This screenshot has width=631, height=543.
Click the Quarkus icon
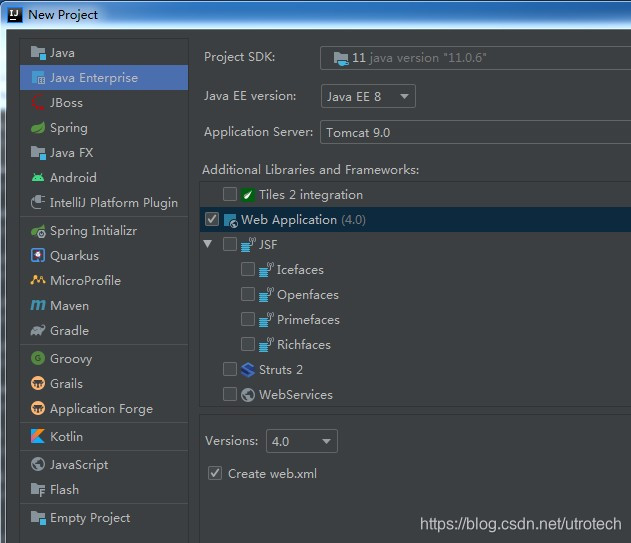click(38, 256)
